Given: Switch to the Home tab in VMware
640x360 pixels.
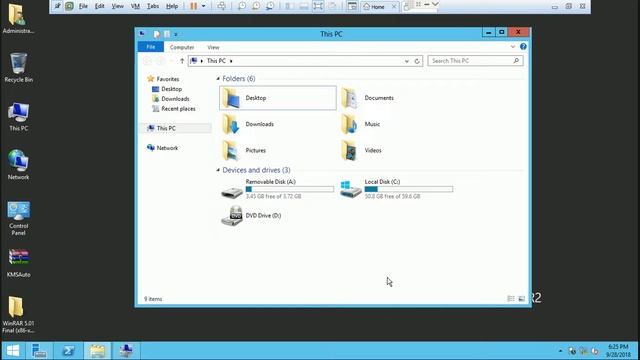Looking at the screenshot, I should (x=374, y=7).
